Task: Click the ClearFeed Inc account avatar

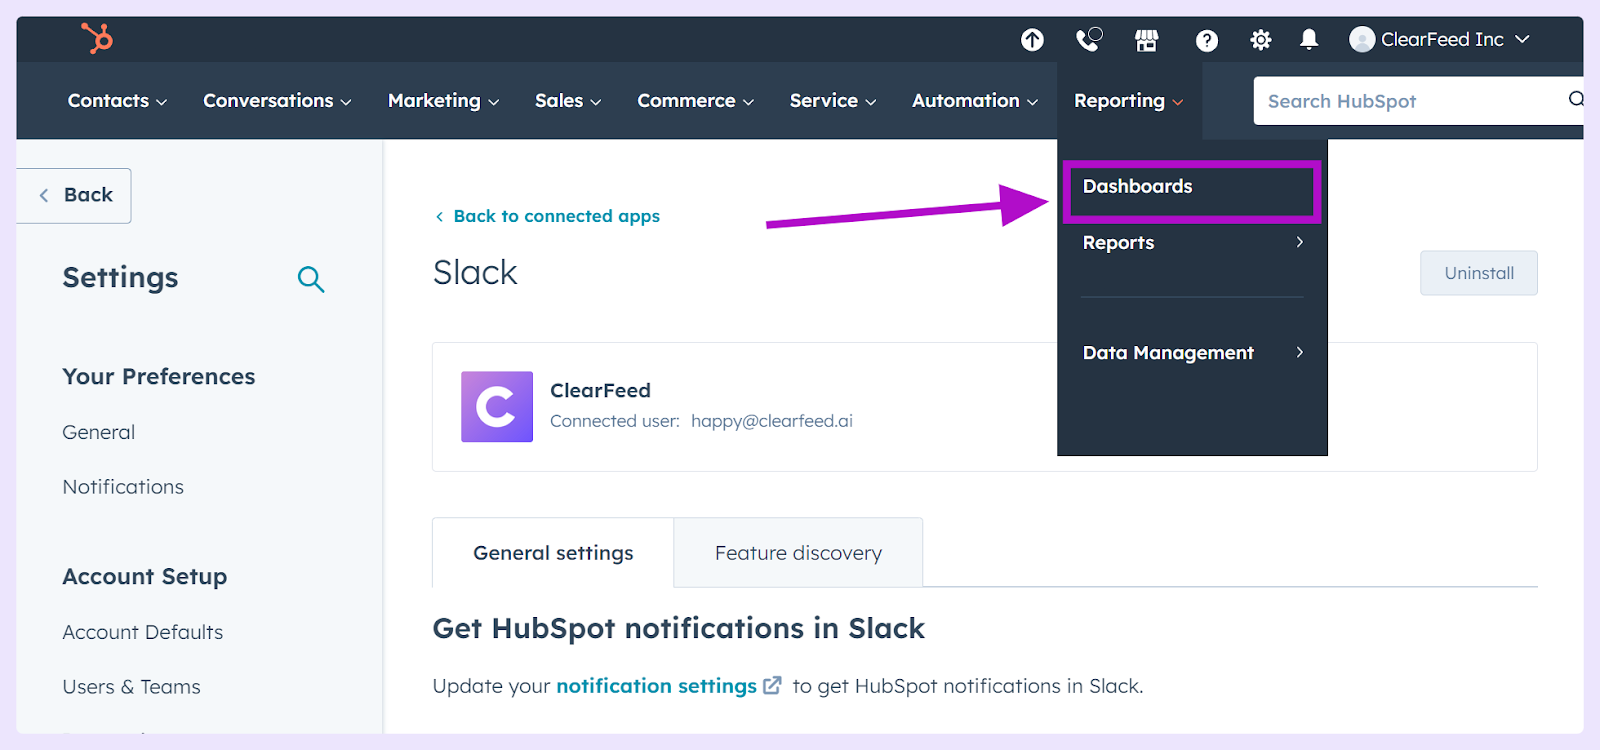Action: click(1361, 39)
